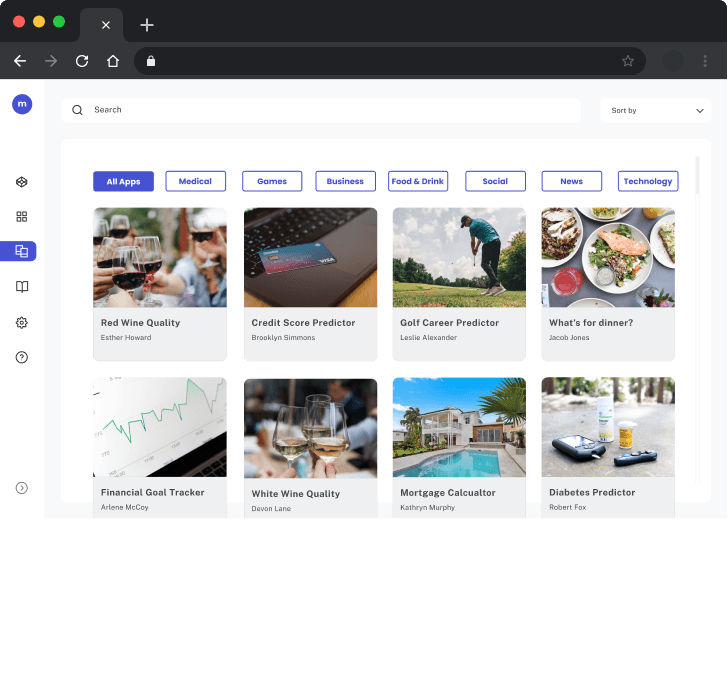Open a new browser tab
The image size is (728, 700).
click(x=147, y=25)
